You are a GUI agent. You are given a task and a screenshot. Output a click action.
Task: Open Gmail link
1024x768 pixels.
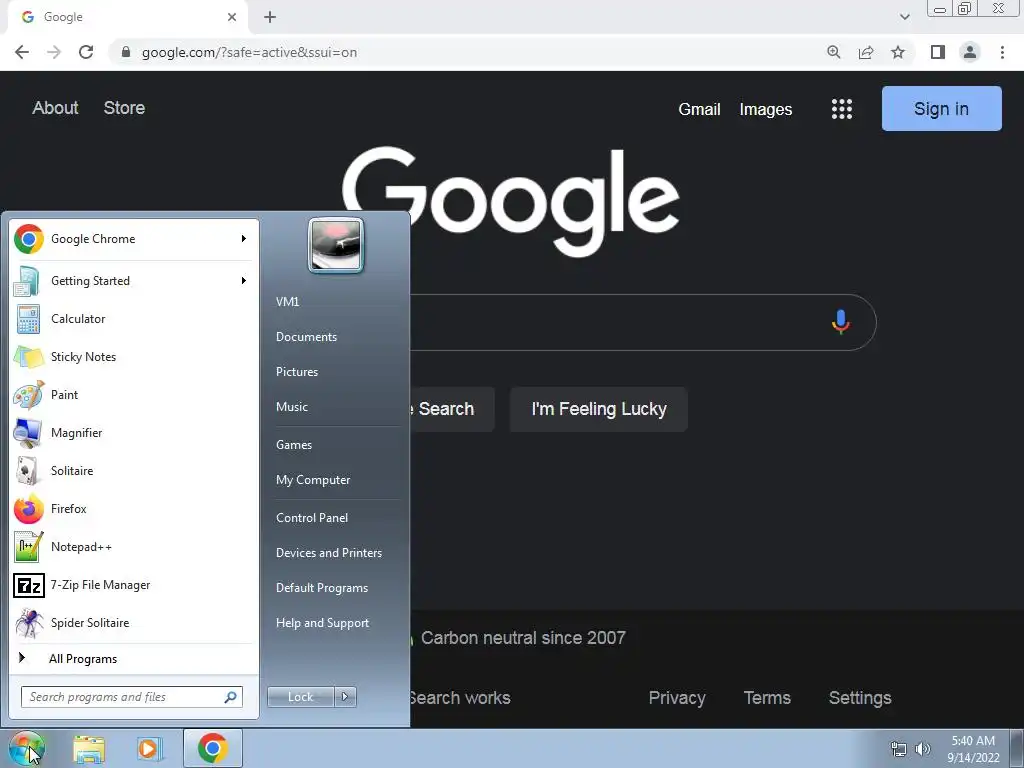(699, 109)
